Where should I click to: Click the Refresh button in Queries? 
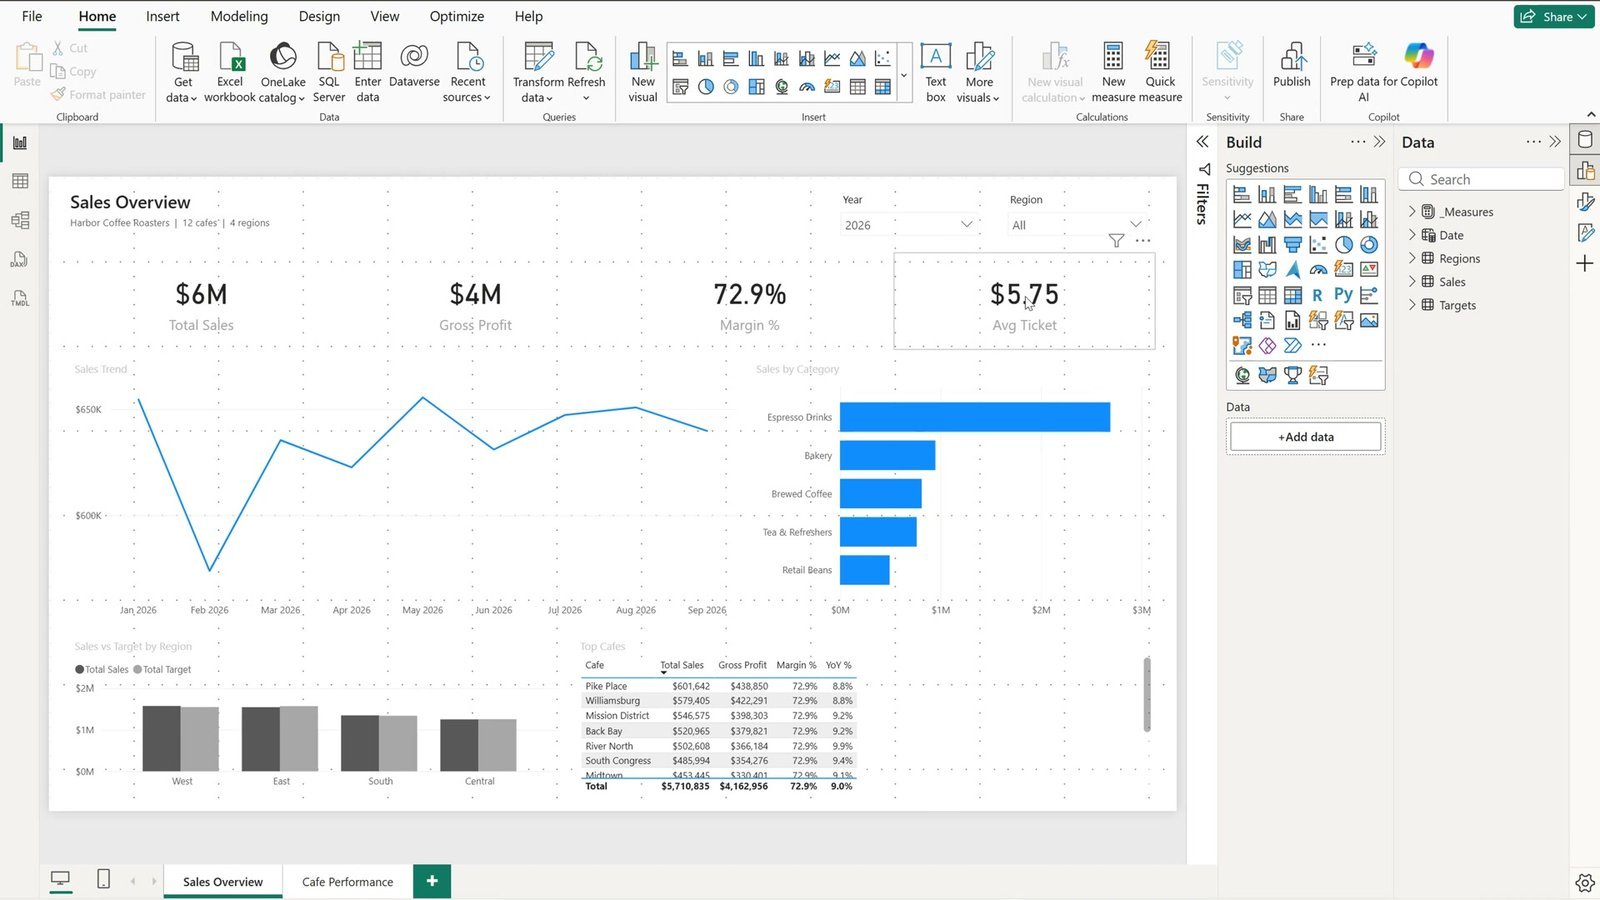(x=587, y=72)
